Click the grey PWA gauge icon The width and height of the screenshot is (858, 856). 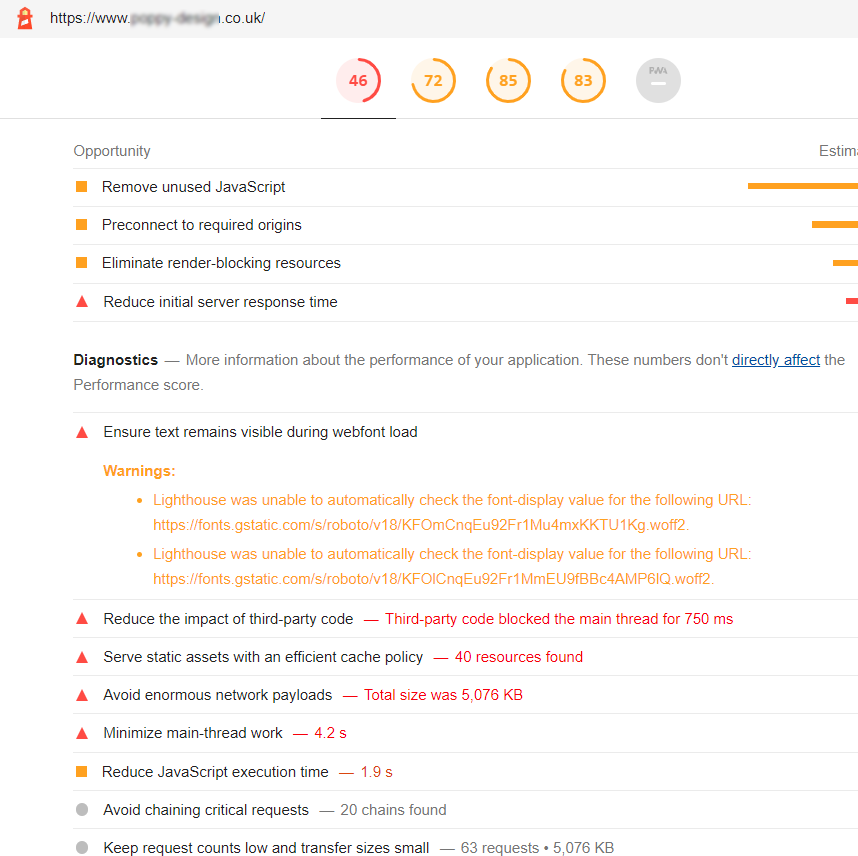click(x=658, y=81)
